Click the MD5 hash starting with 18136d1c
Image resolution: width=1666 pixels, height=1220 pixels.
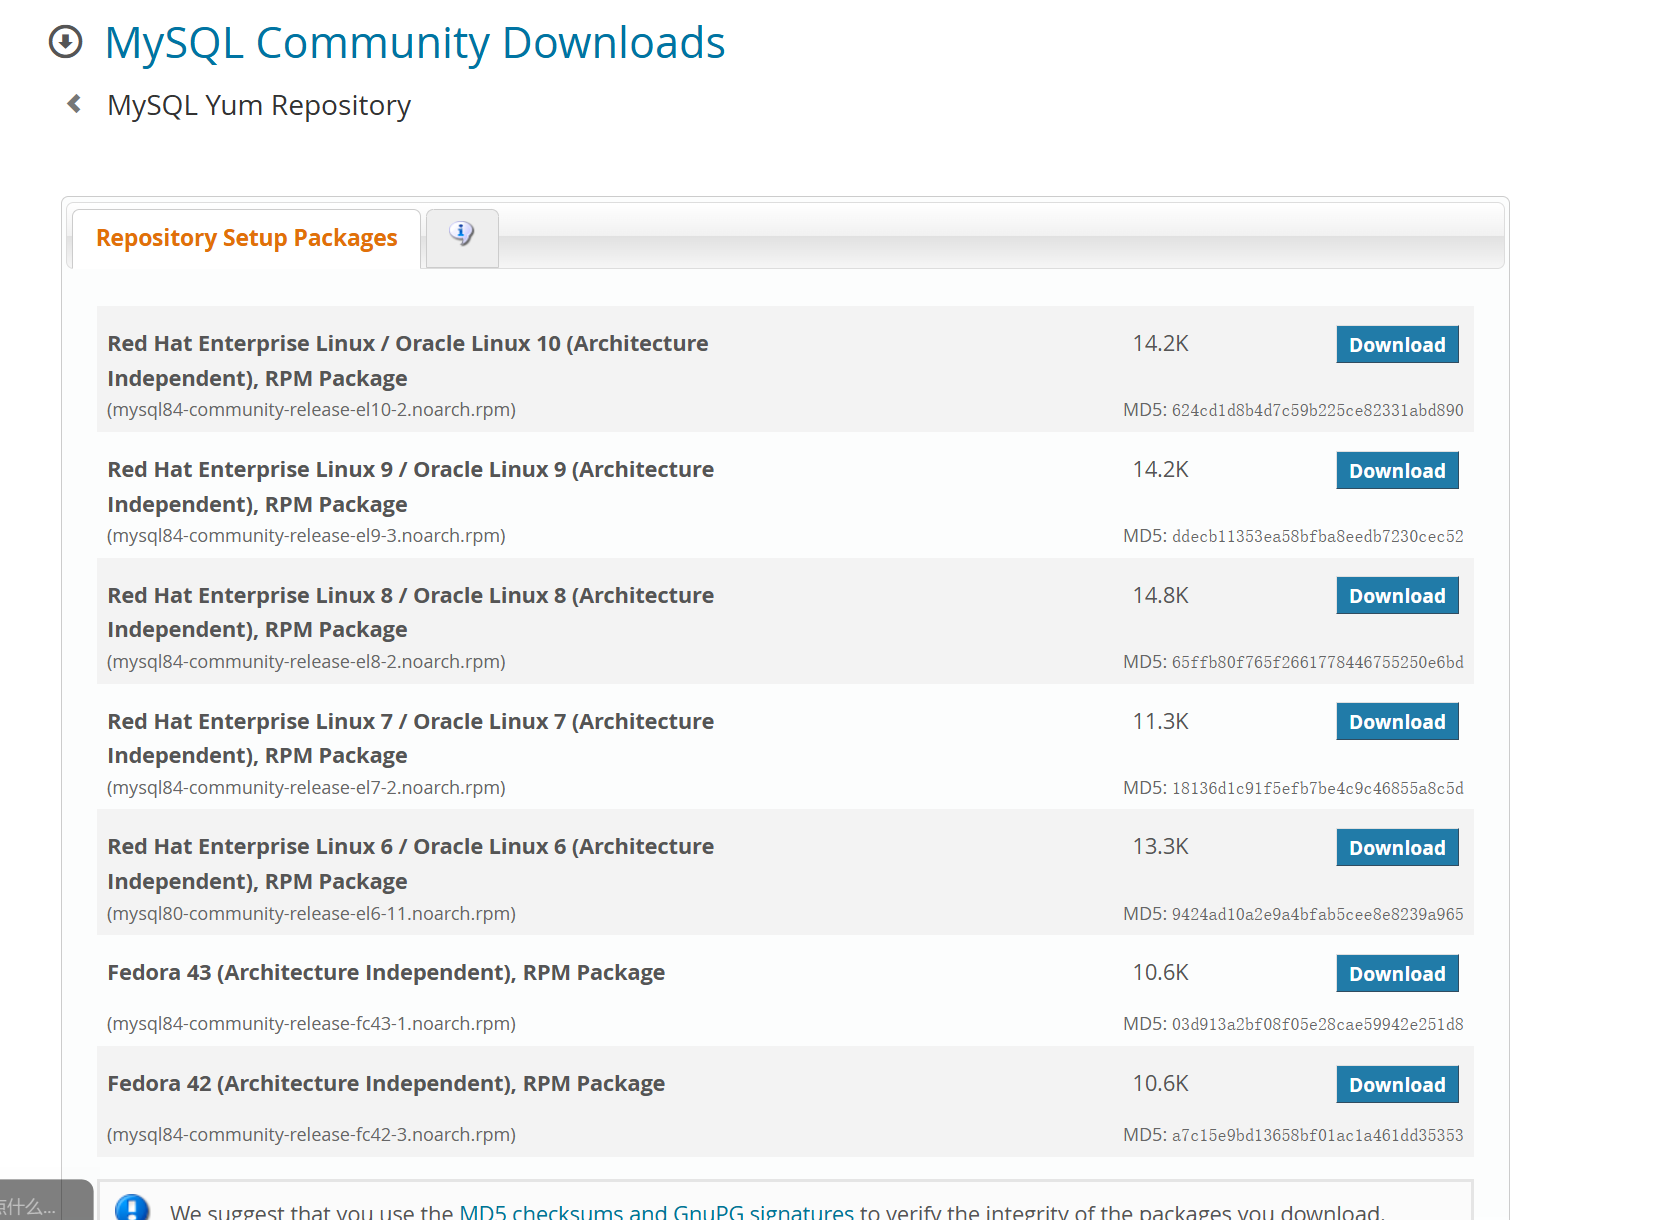1318,788
